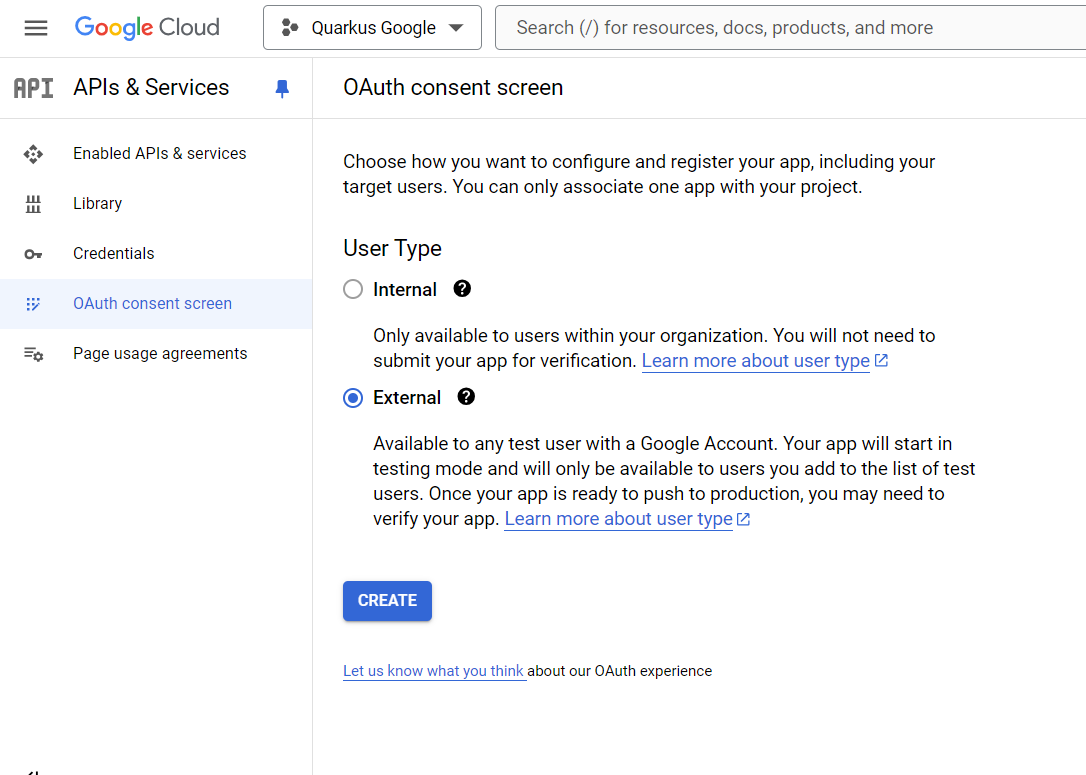Open the Quarkus Google project dropdown
Image resolution: width=1086 pixels, height=775 pixels.
372,28
